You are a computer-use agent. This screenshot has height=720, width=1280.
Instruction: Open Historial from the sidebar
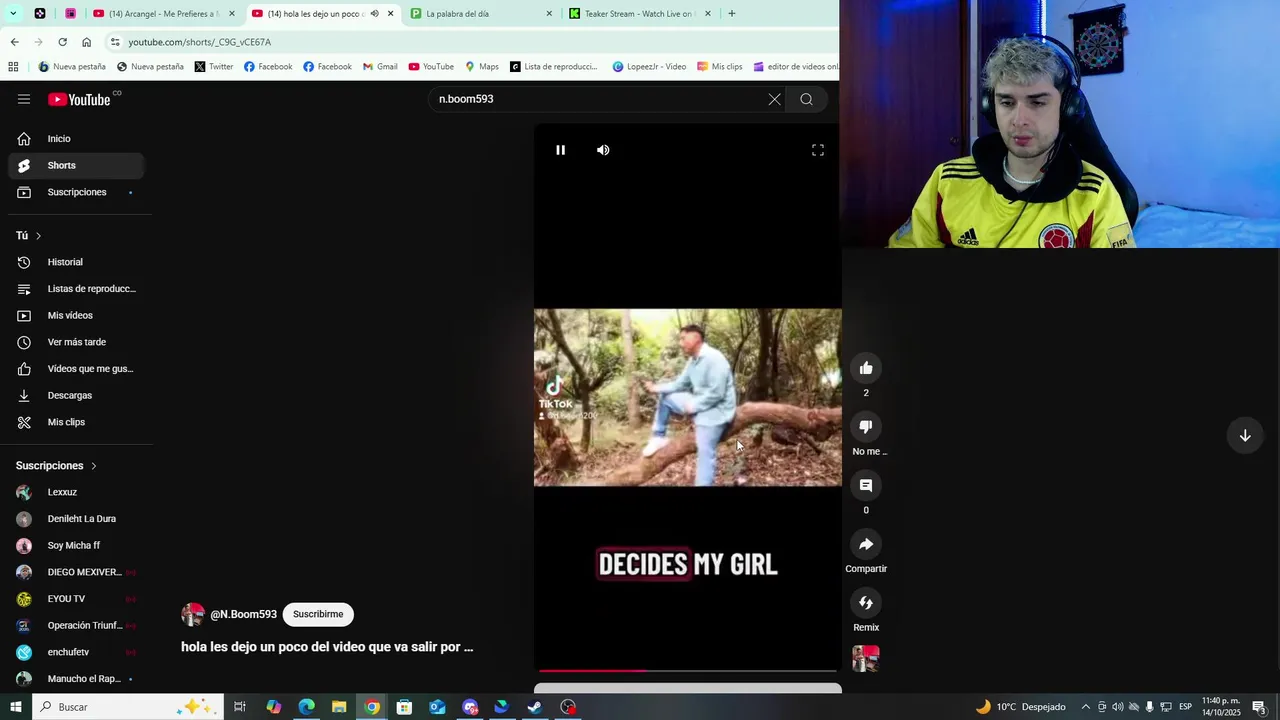click(76, 262)
